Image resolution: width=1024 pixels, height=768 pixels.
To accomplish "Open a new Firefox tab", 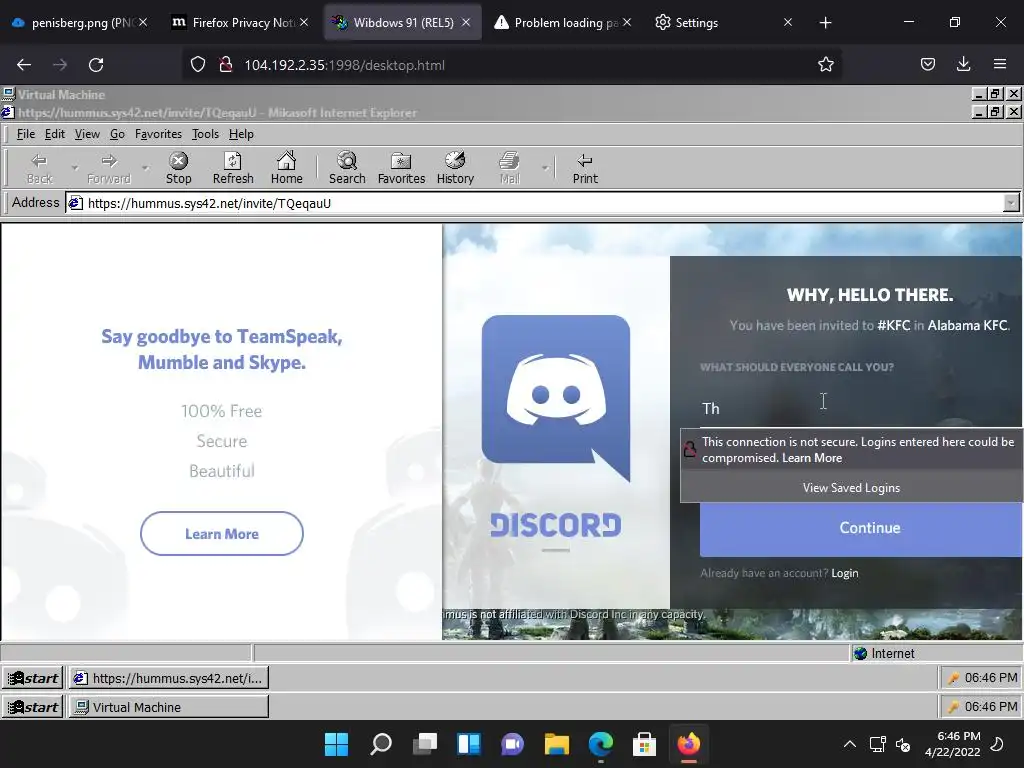I will pos(825,22).
